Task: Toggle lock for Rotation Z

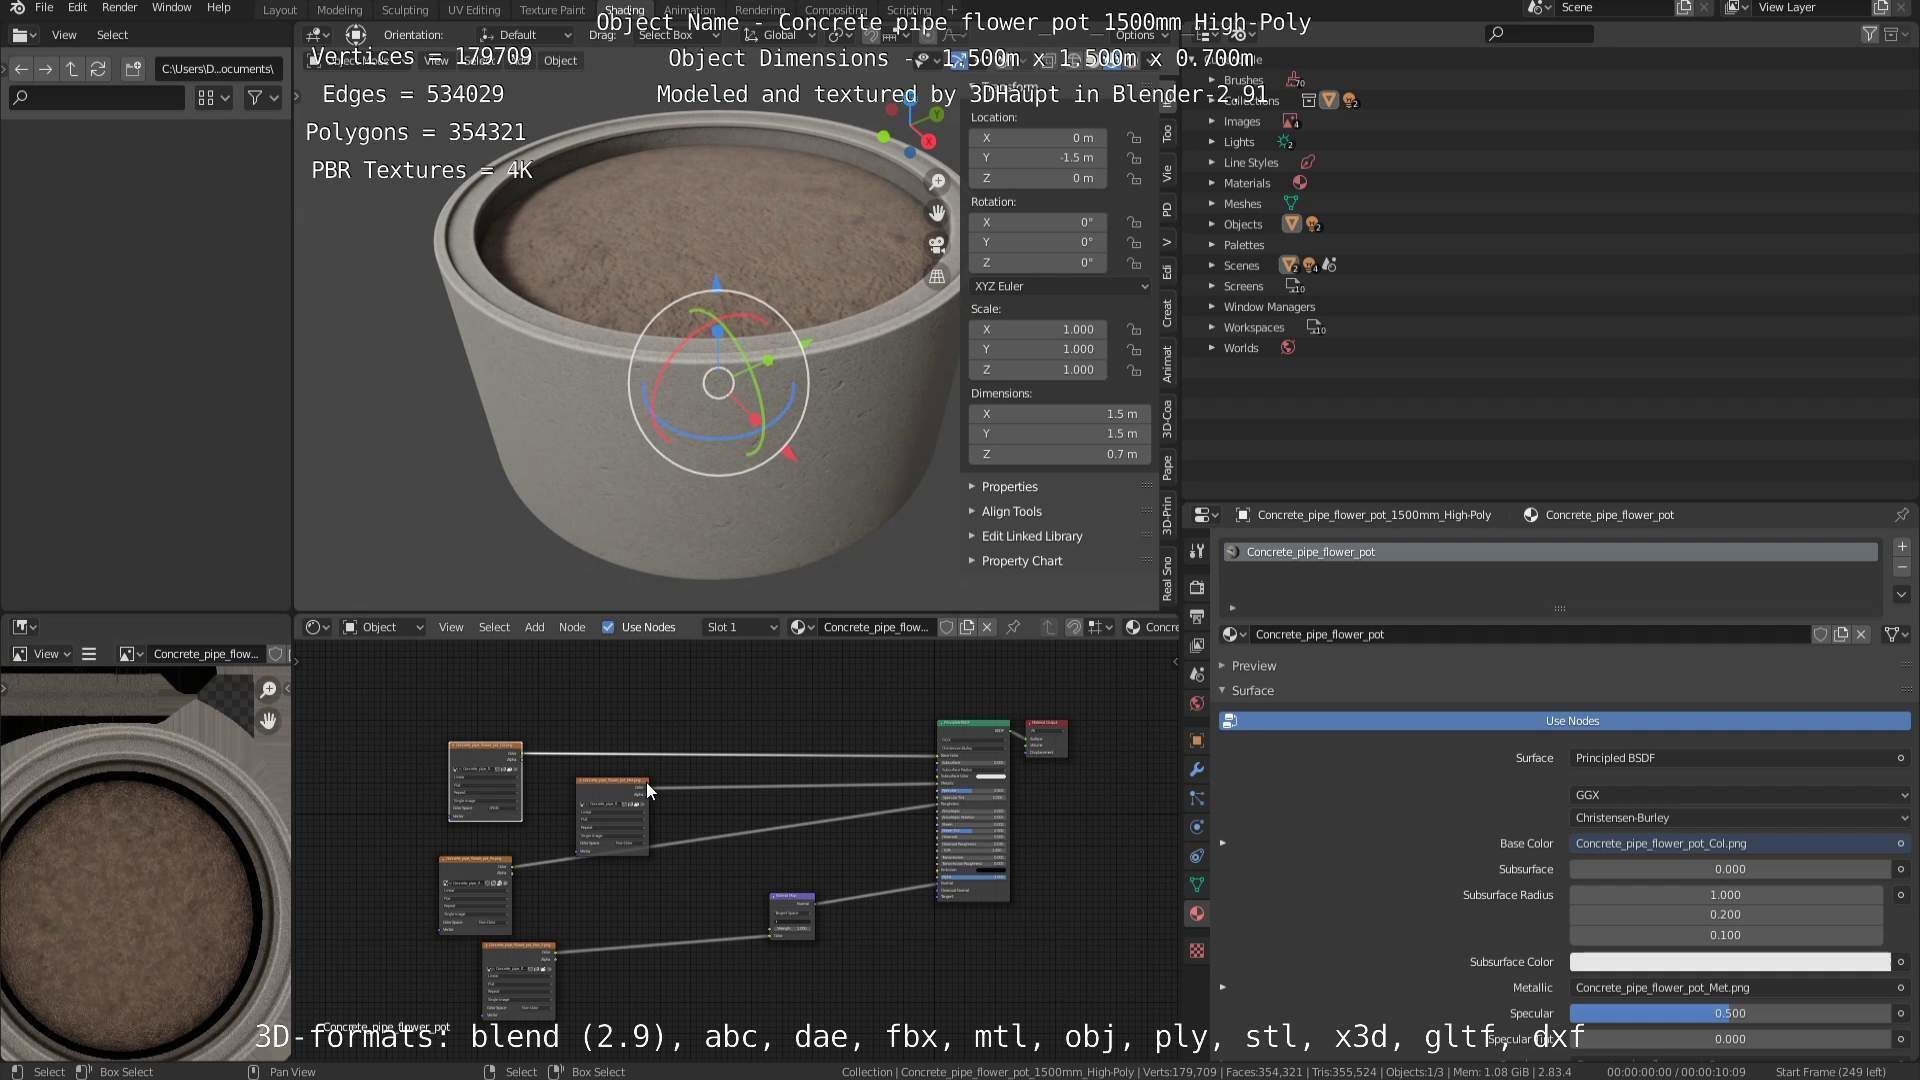Action: pyautogui.click(x=1134, y=263)
